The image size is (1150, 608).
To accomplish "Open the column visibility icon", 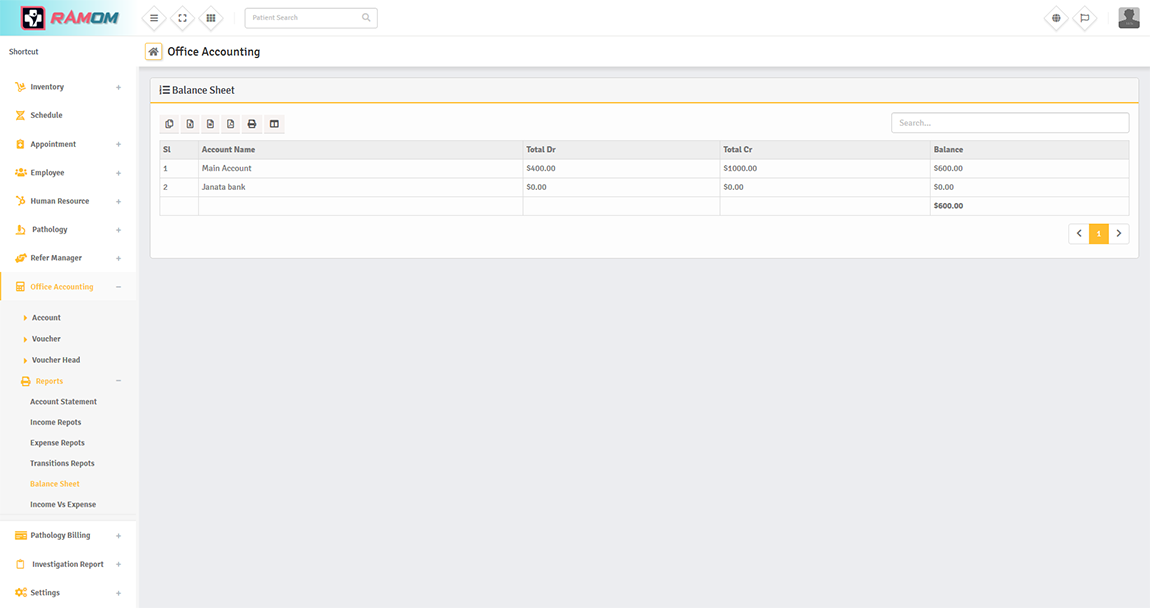I will click(274, 124).
